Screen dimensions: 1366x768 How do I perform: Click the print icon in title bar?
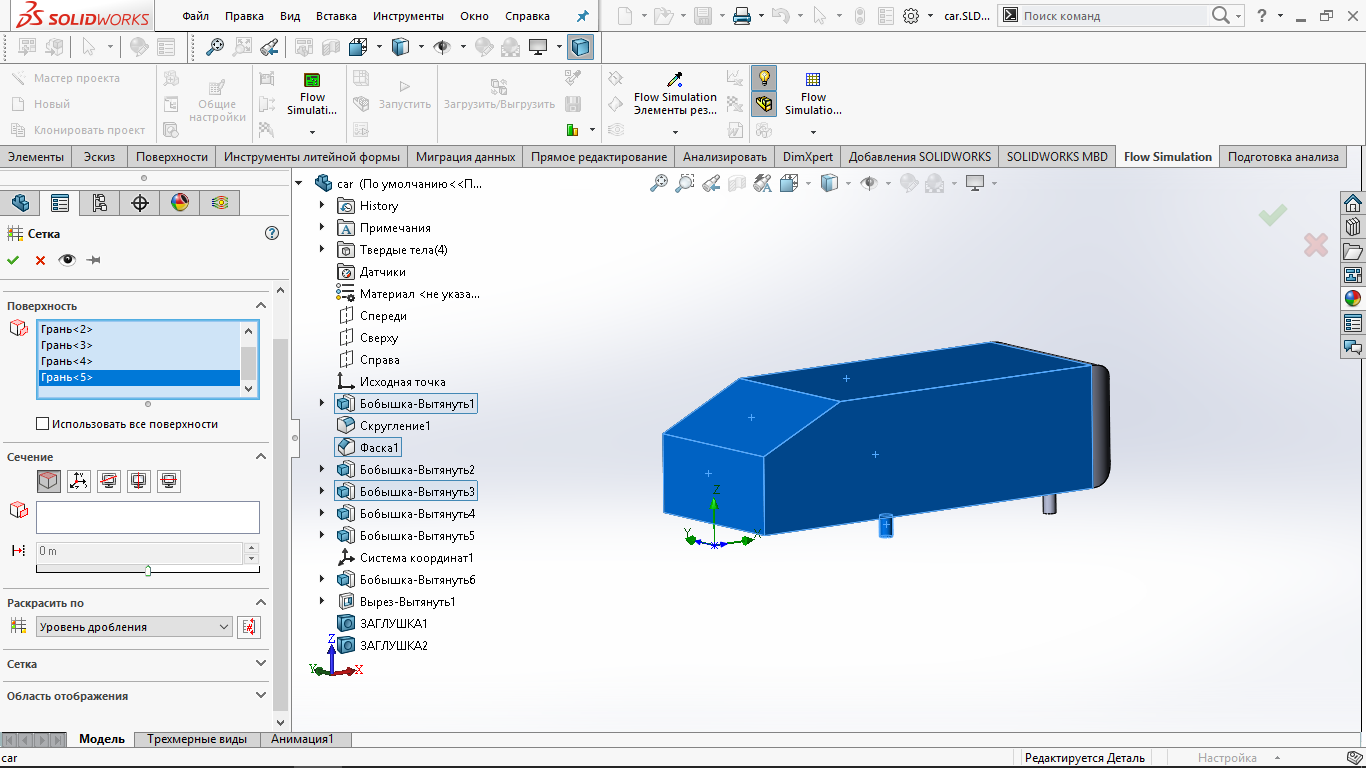(741, 16)
